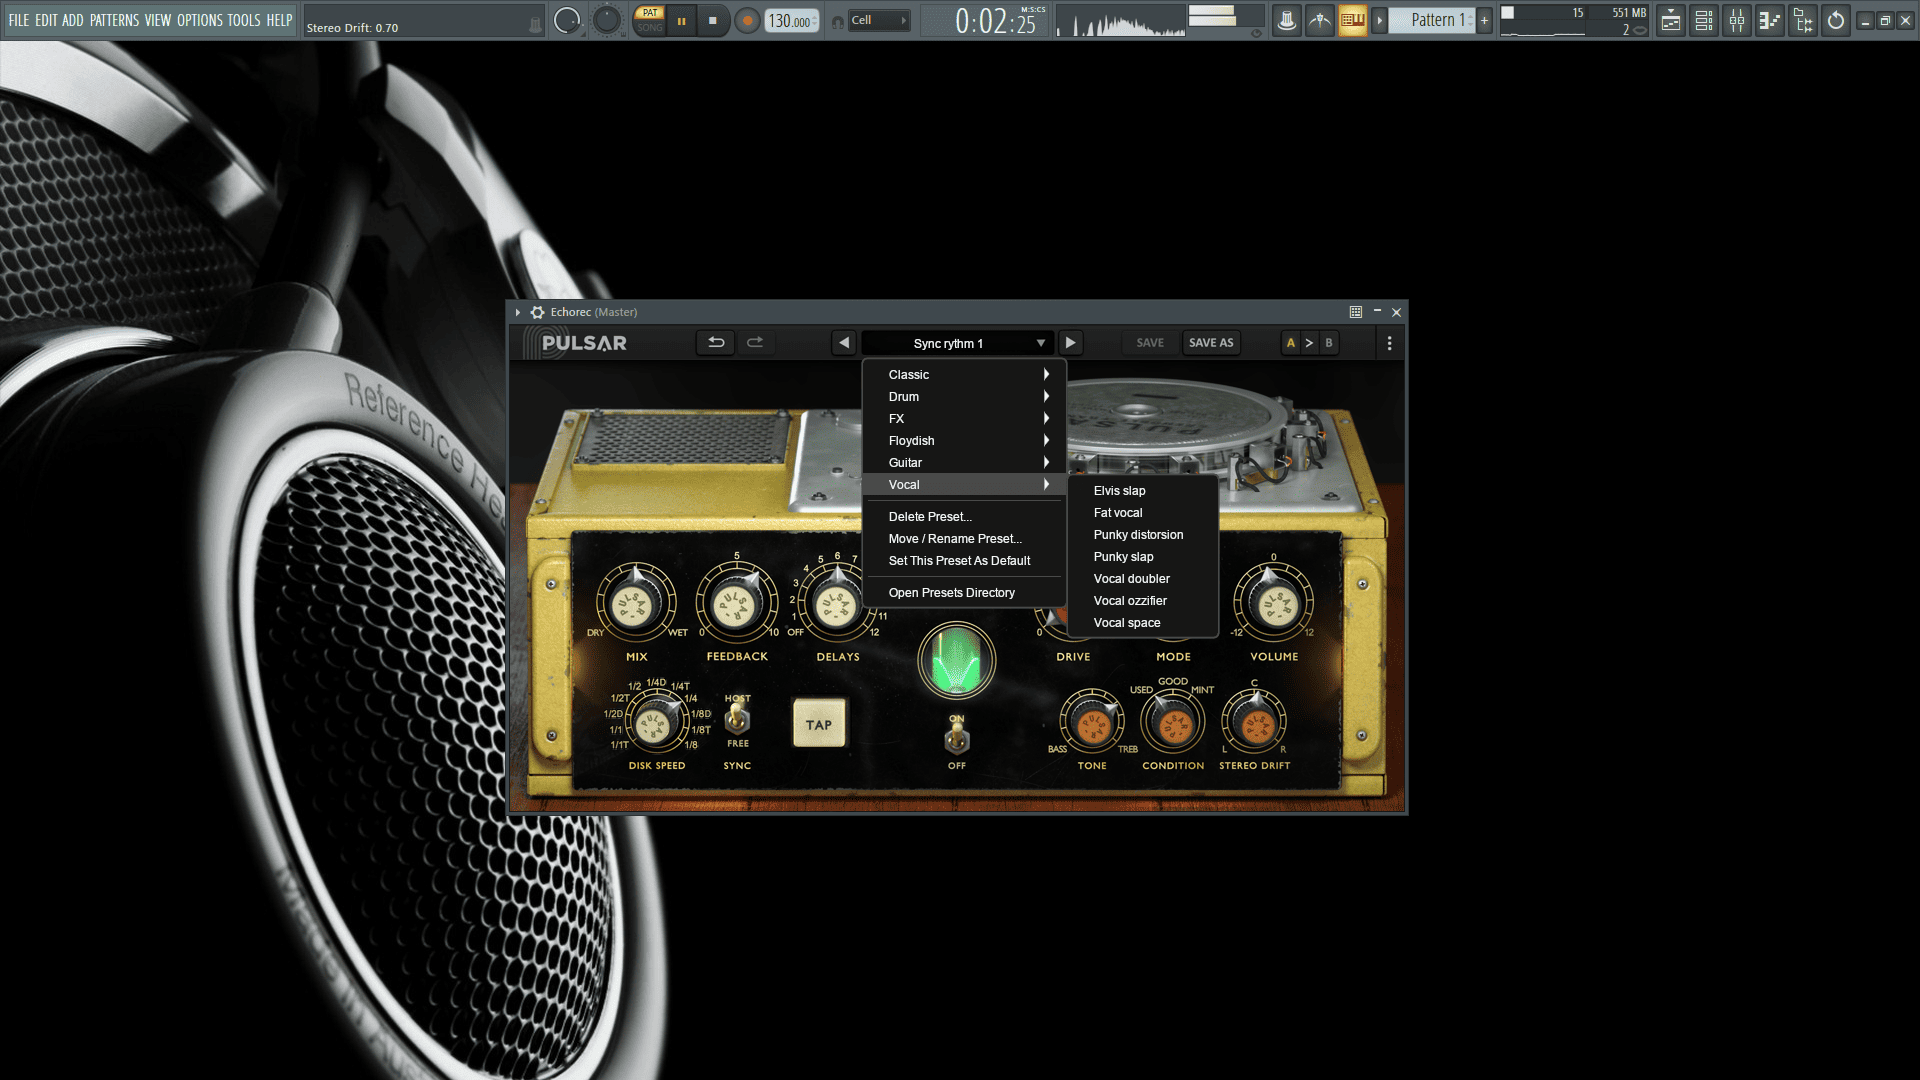Open the EDIT menu

tap(46, 20)
